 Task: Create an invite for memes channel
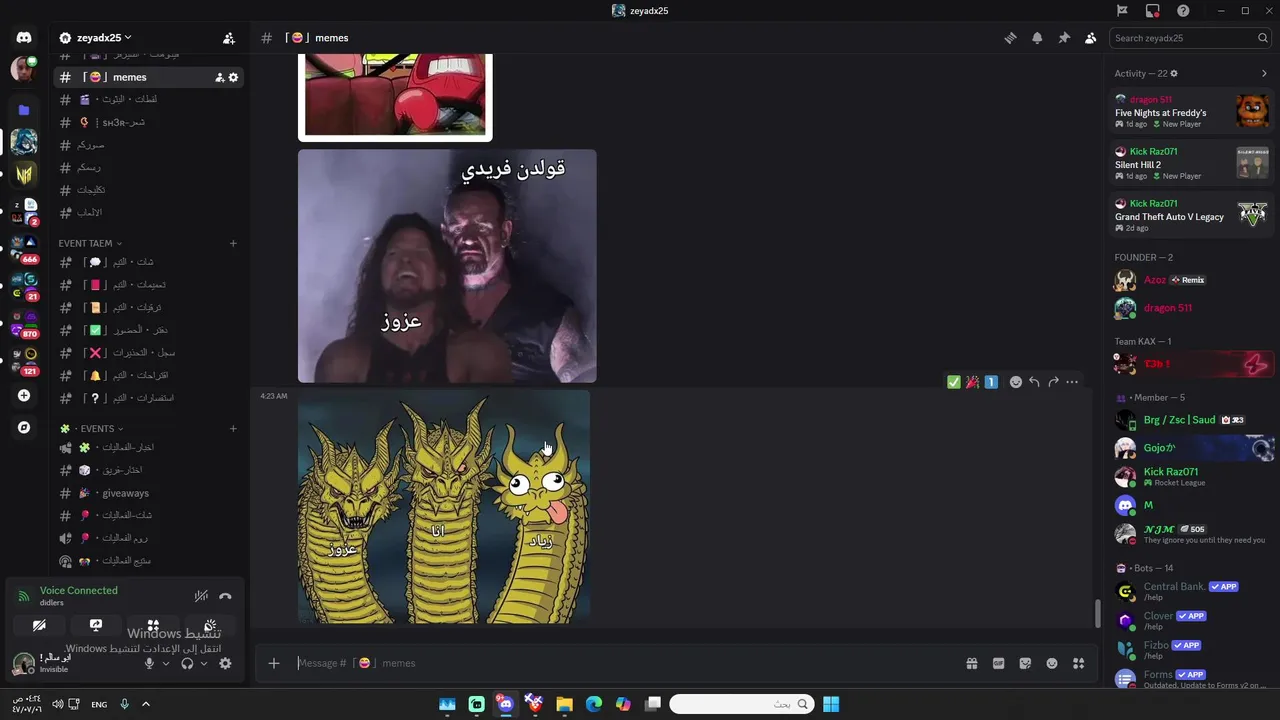click(219, 77)
